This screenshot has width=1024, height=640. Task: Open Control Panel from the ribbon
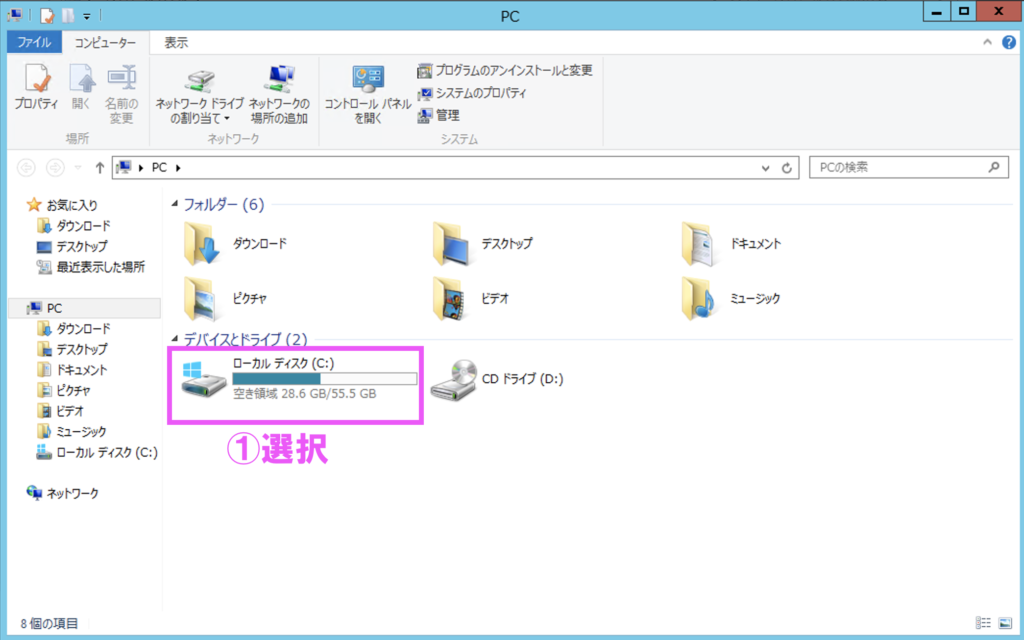tap(368, 94)
